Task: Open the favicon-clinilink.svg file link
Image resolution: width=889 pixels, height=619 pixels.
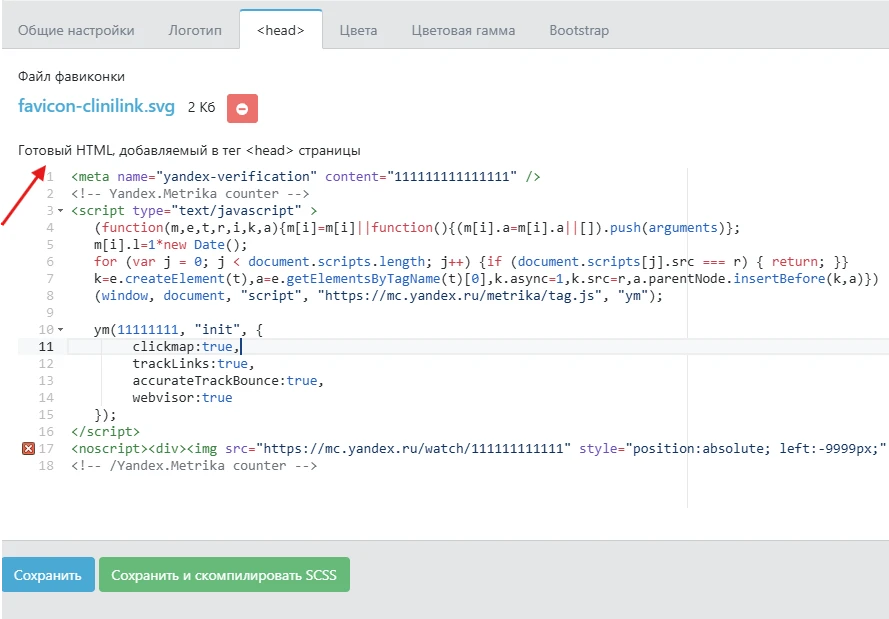Action: click(x=96, y=106)
